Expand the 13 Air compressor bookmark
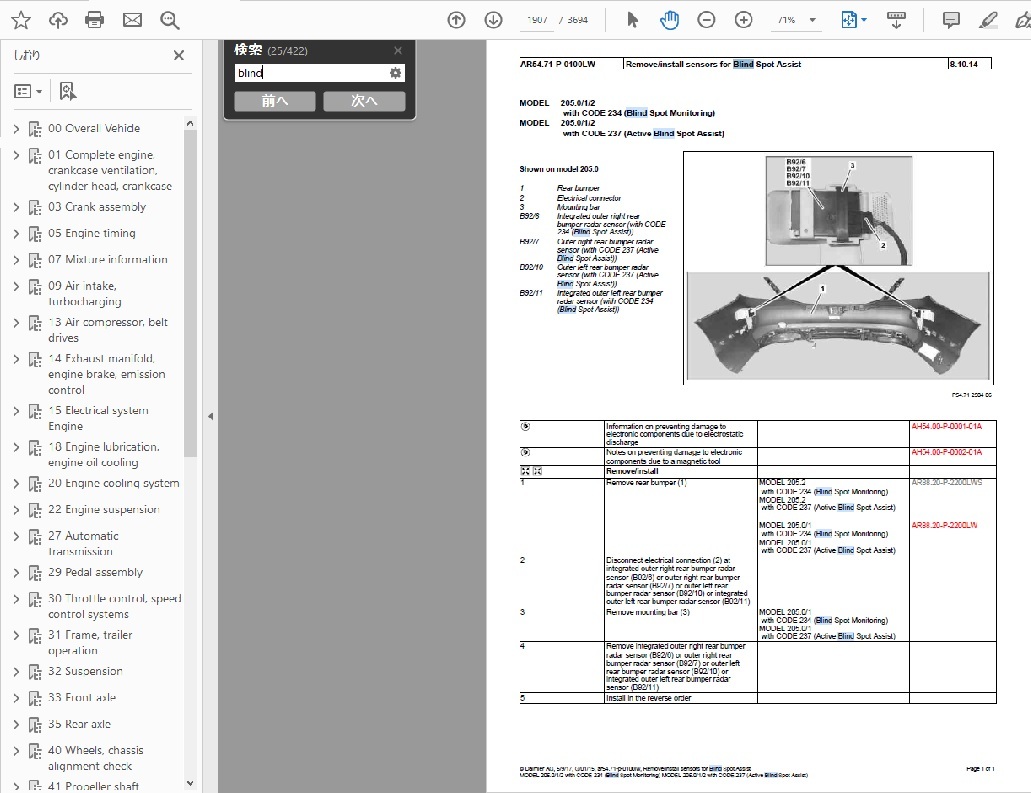Image resolution: width=1031 pixels, height=793 pixels. tap(16, 323)
